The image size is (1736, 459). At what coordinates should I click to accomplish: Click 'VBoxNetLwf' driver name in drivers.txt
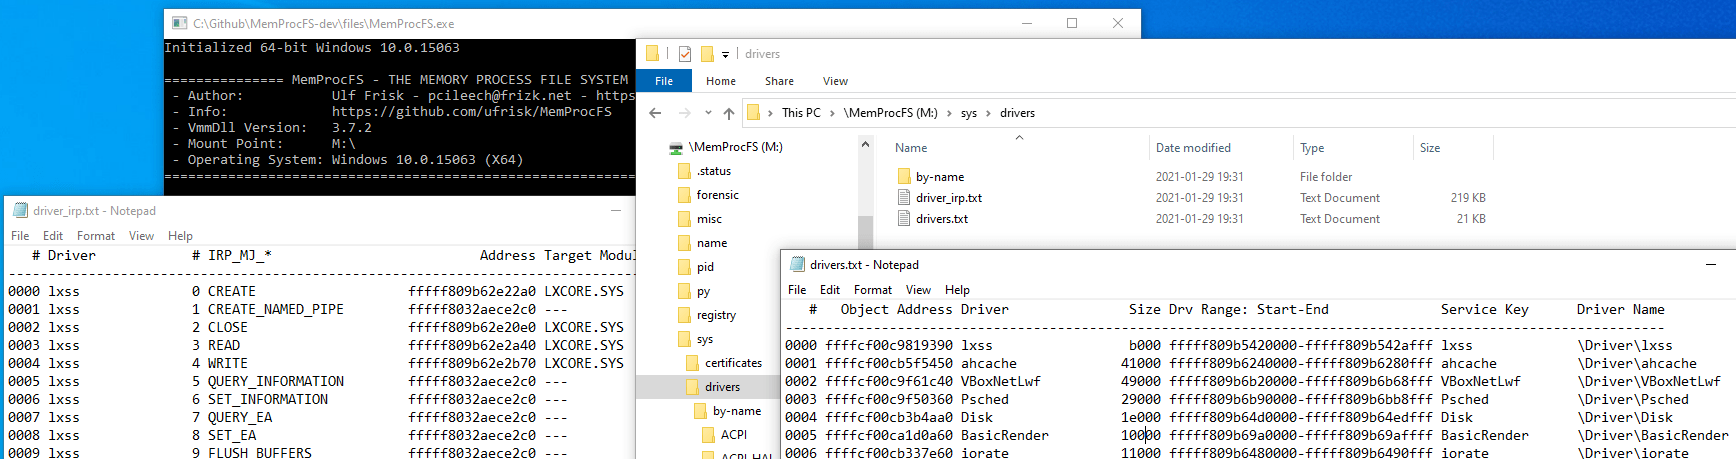pos(1001,381)
